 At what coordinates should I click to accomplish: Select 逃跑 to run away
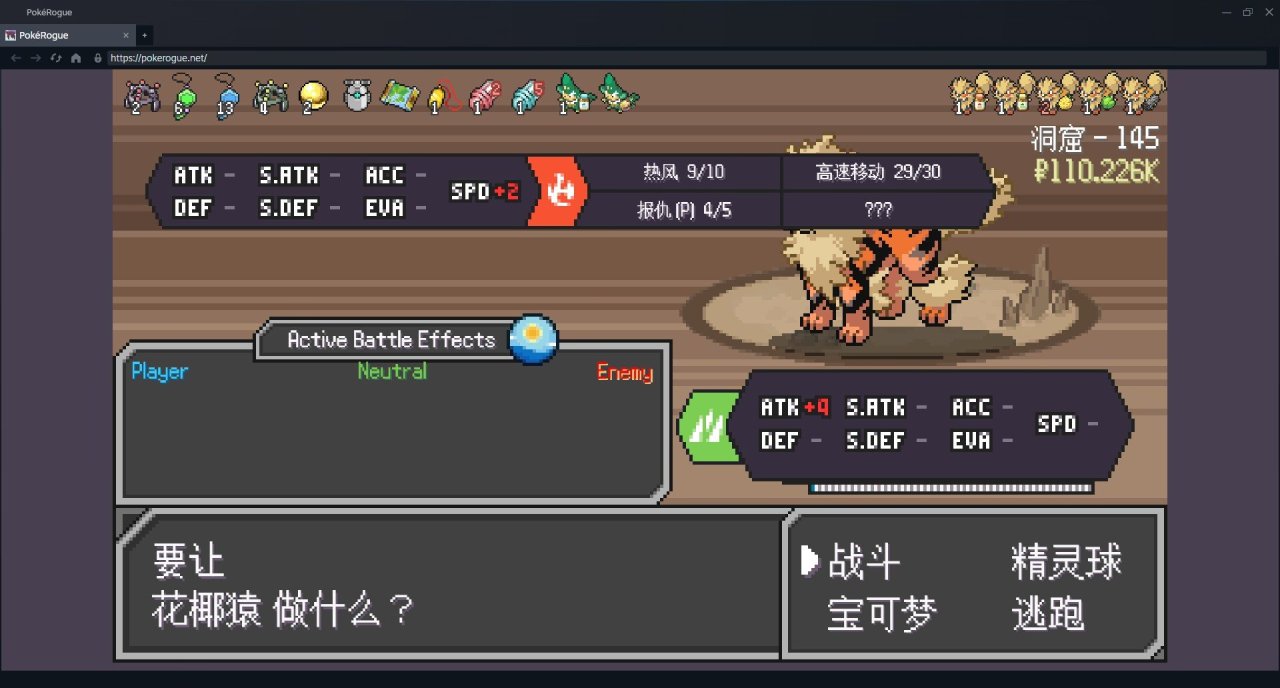click(x=1048, y=613)
